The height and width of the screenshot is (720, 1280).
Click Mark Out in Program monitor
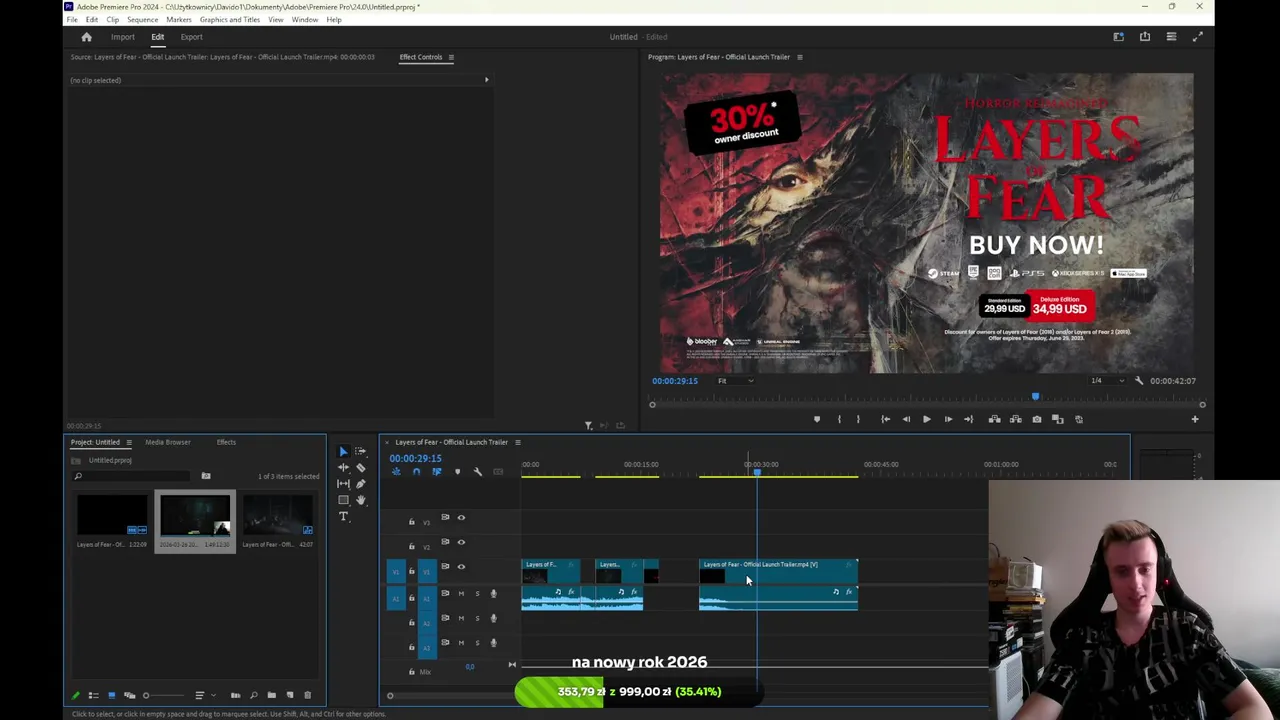[858, 419]
